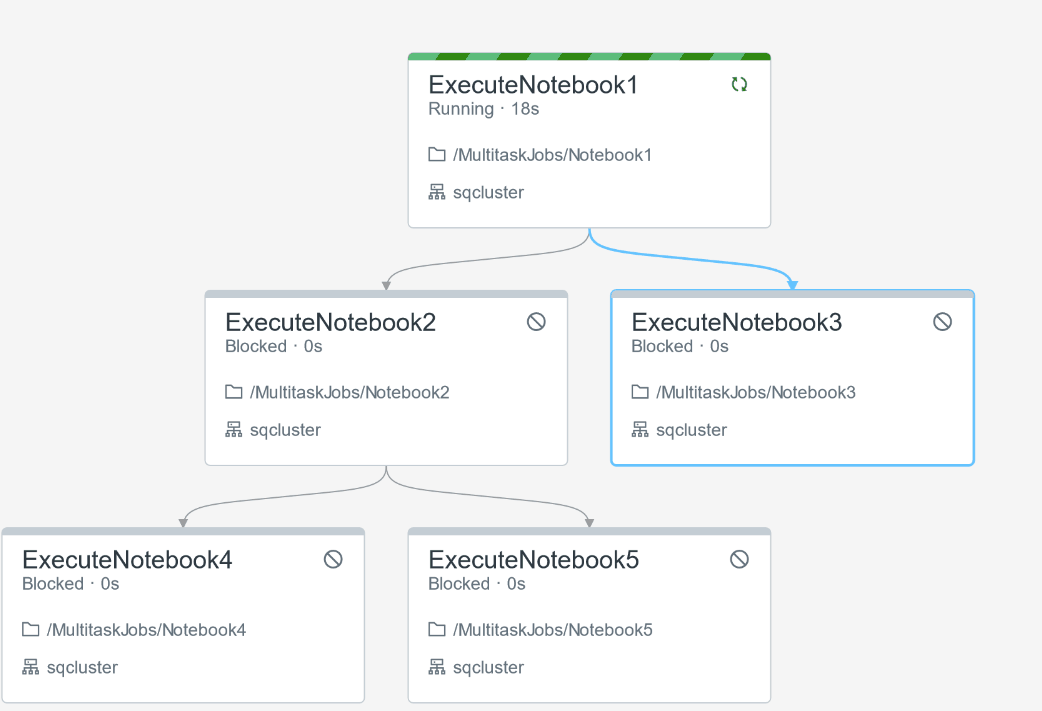Click Running 18s status text
The height and width of the screenshot is (711, 1042).
483,109
